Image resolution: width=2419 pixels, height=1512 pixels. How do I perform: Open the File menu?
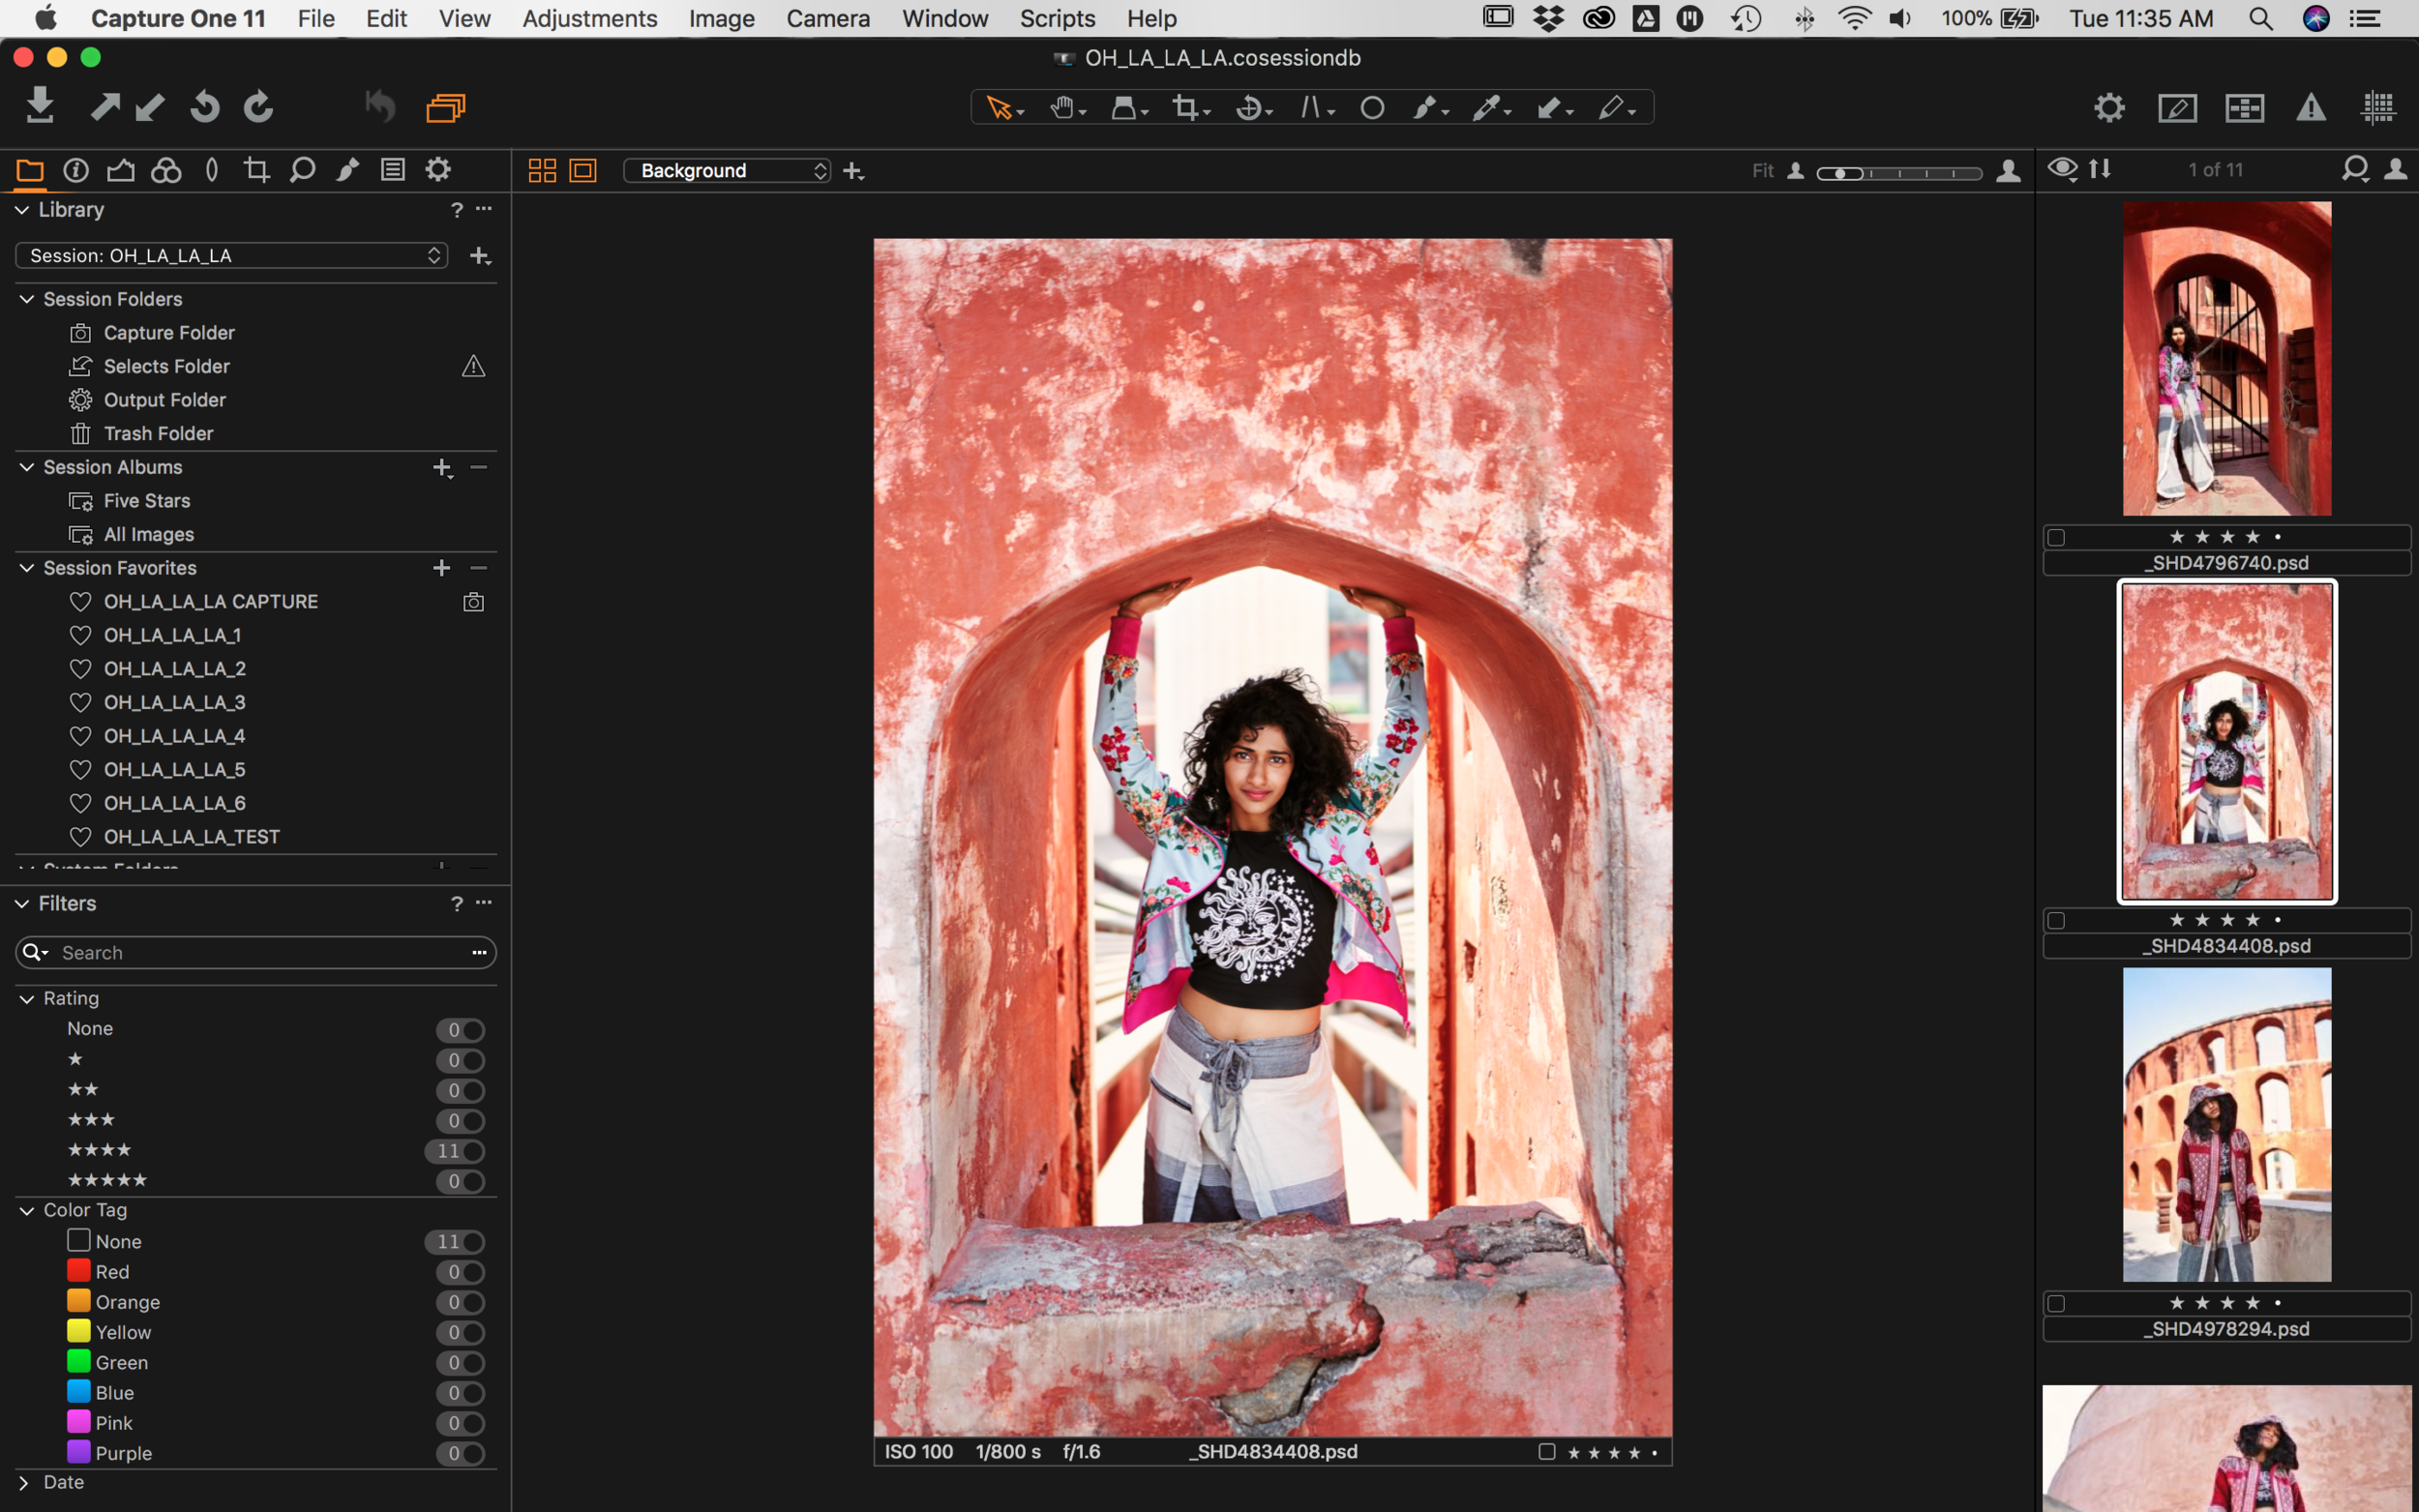pyautogui.click(x=316, y=18)
